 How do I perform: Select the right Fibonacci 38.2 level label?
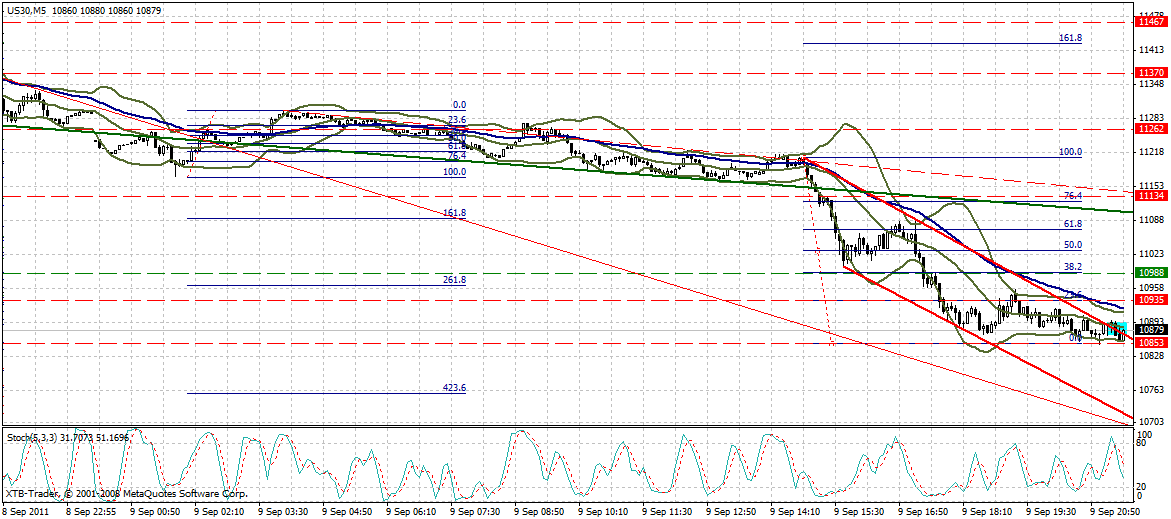point(1072,267)
